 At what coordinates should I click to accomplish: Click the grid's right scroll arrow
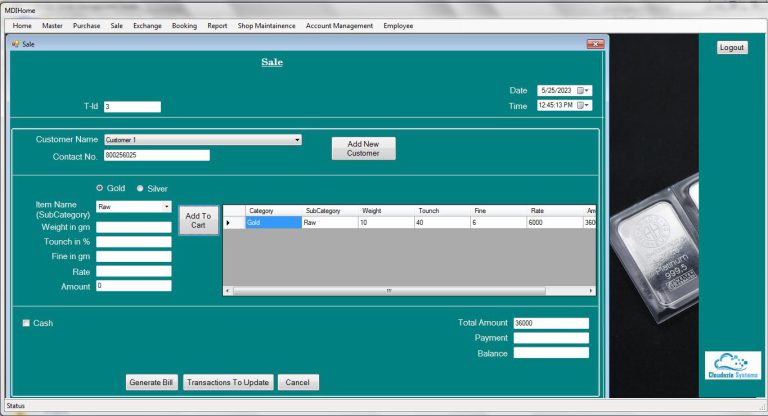pos(592,291)
